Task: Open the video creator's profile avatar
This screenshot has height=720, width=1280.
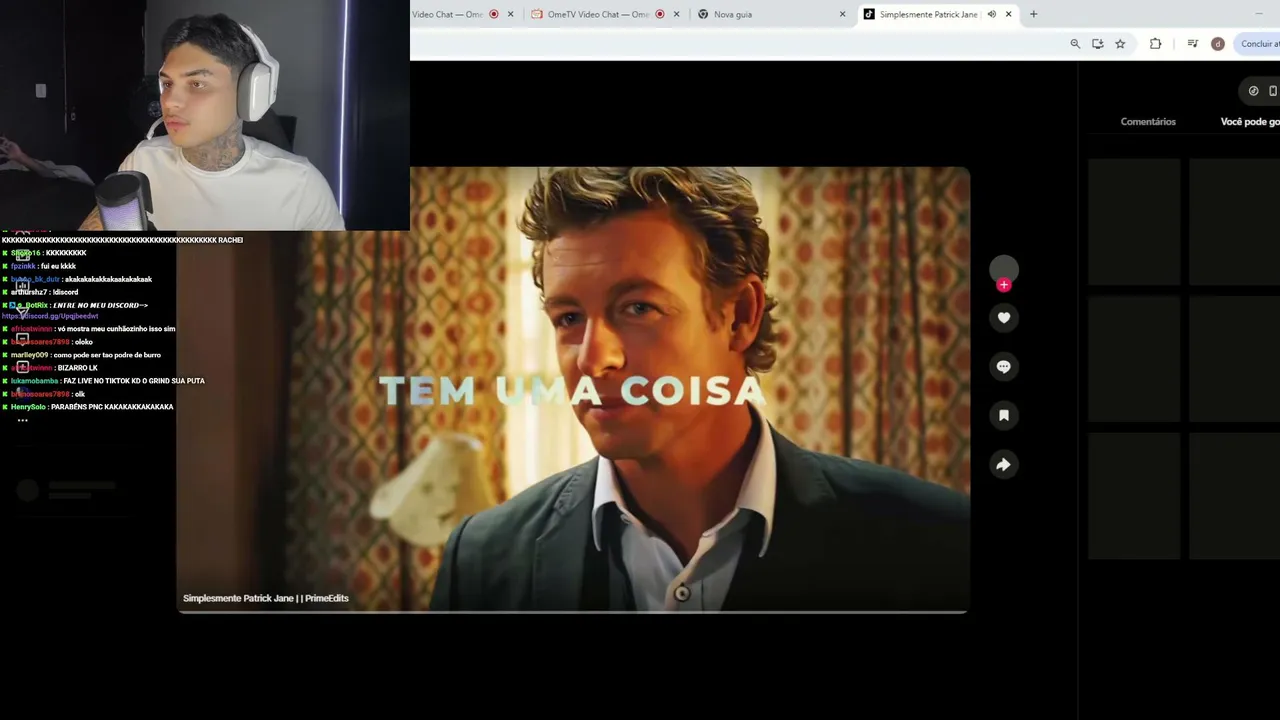Action: 1004,269
